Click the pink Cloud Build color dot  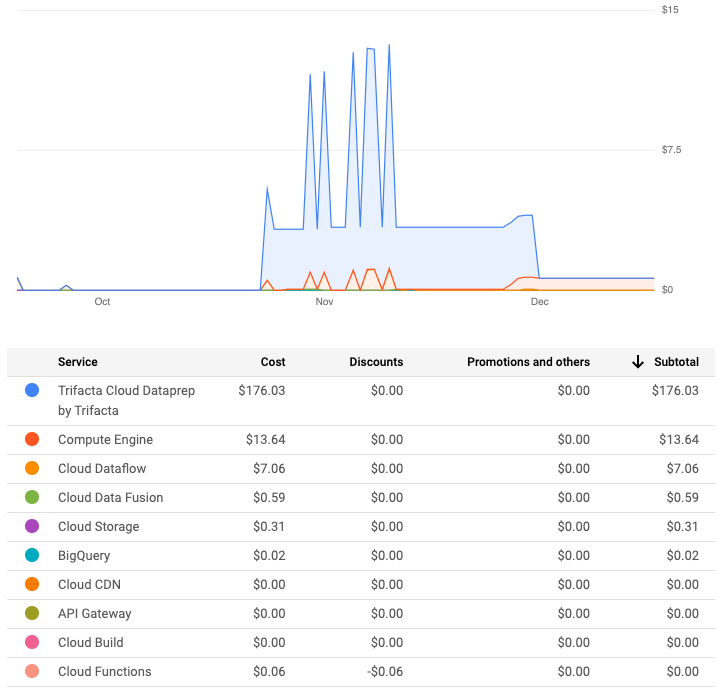[x=32, y=642]
